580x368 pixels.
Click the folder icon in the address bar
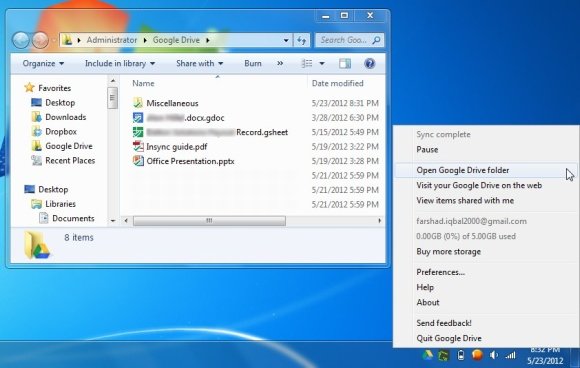67,40
